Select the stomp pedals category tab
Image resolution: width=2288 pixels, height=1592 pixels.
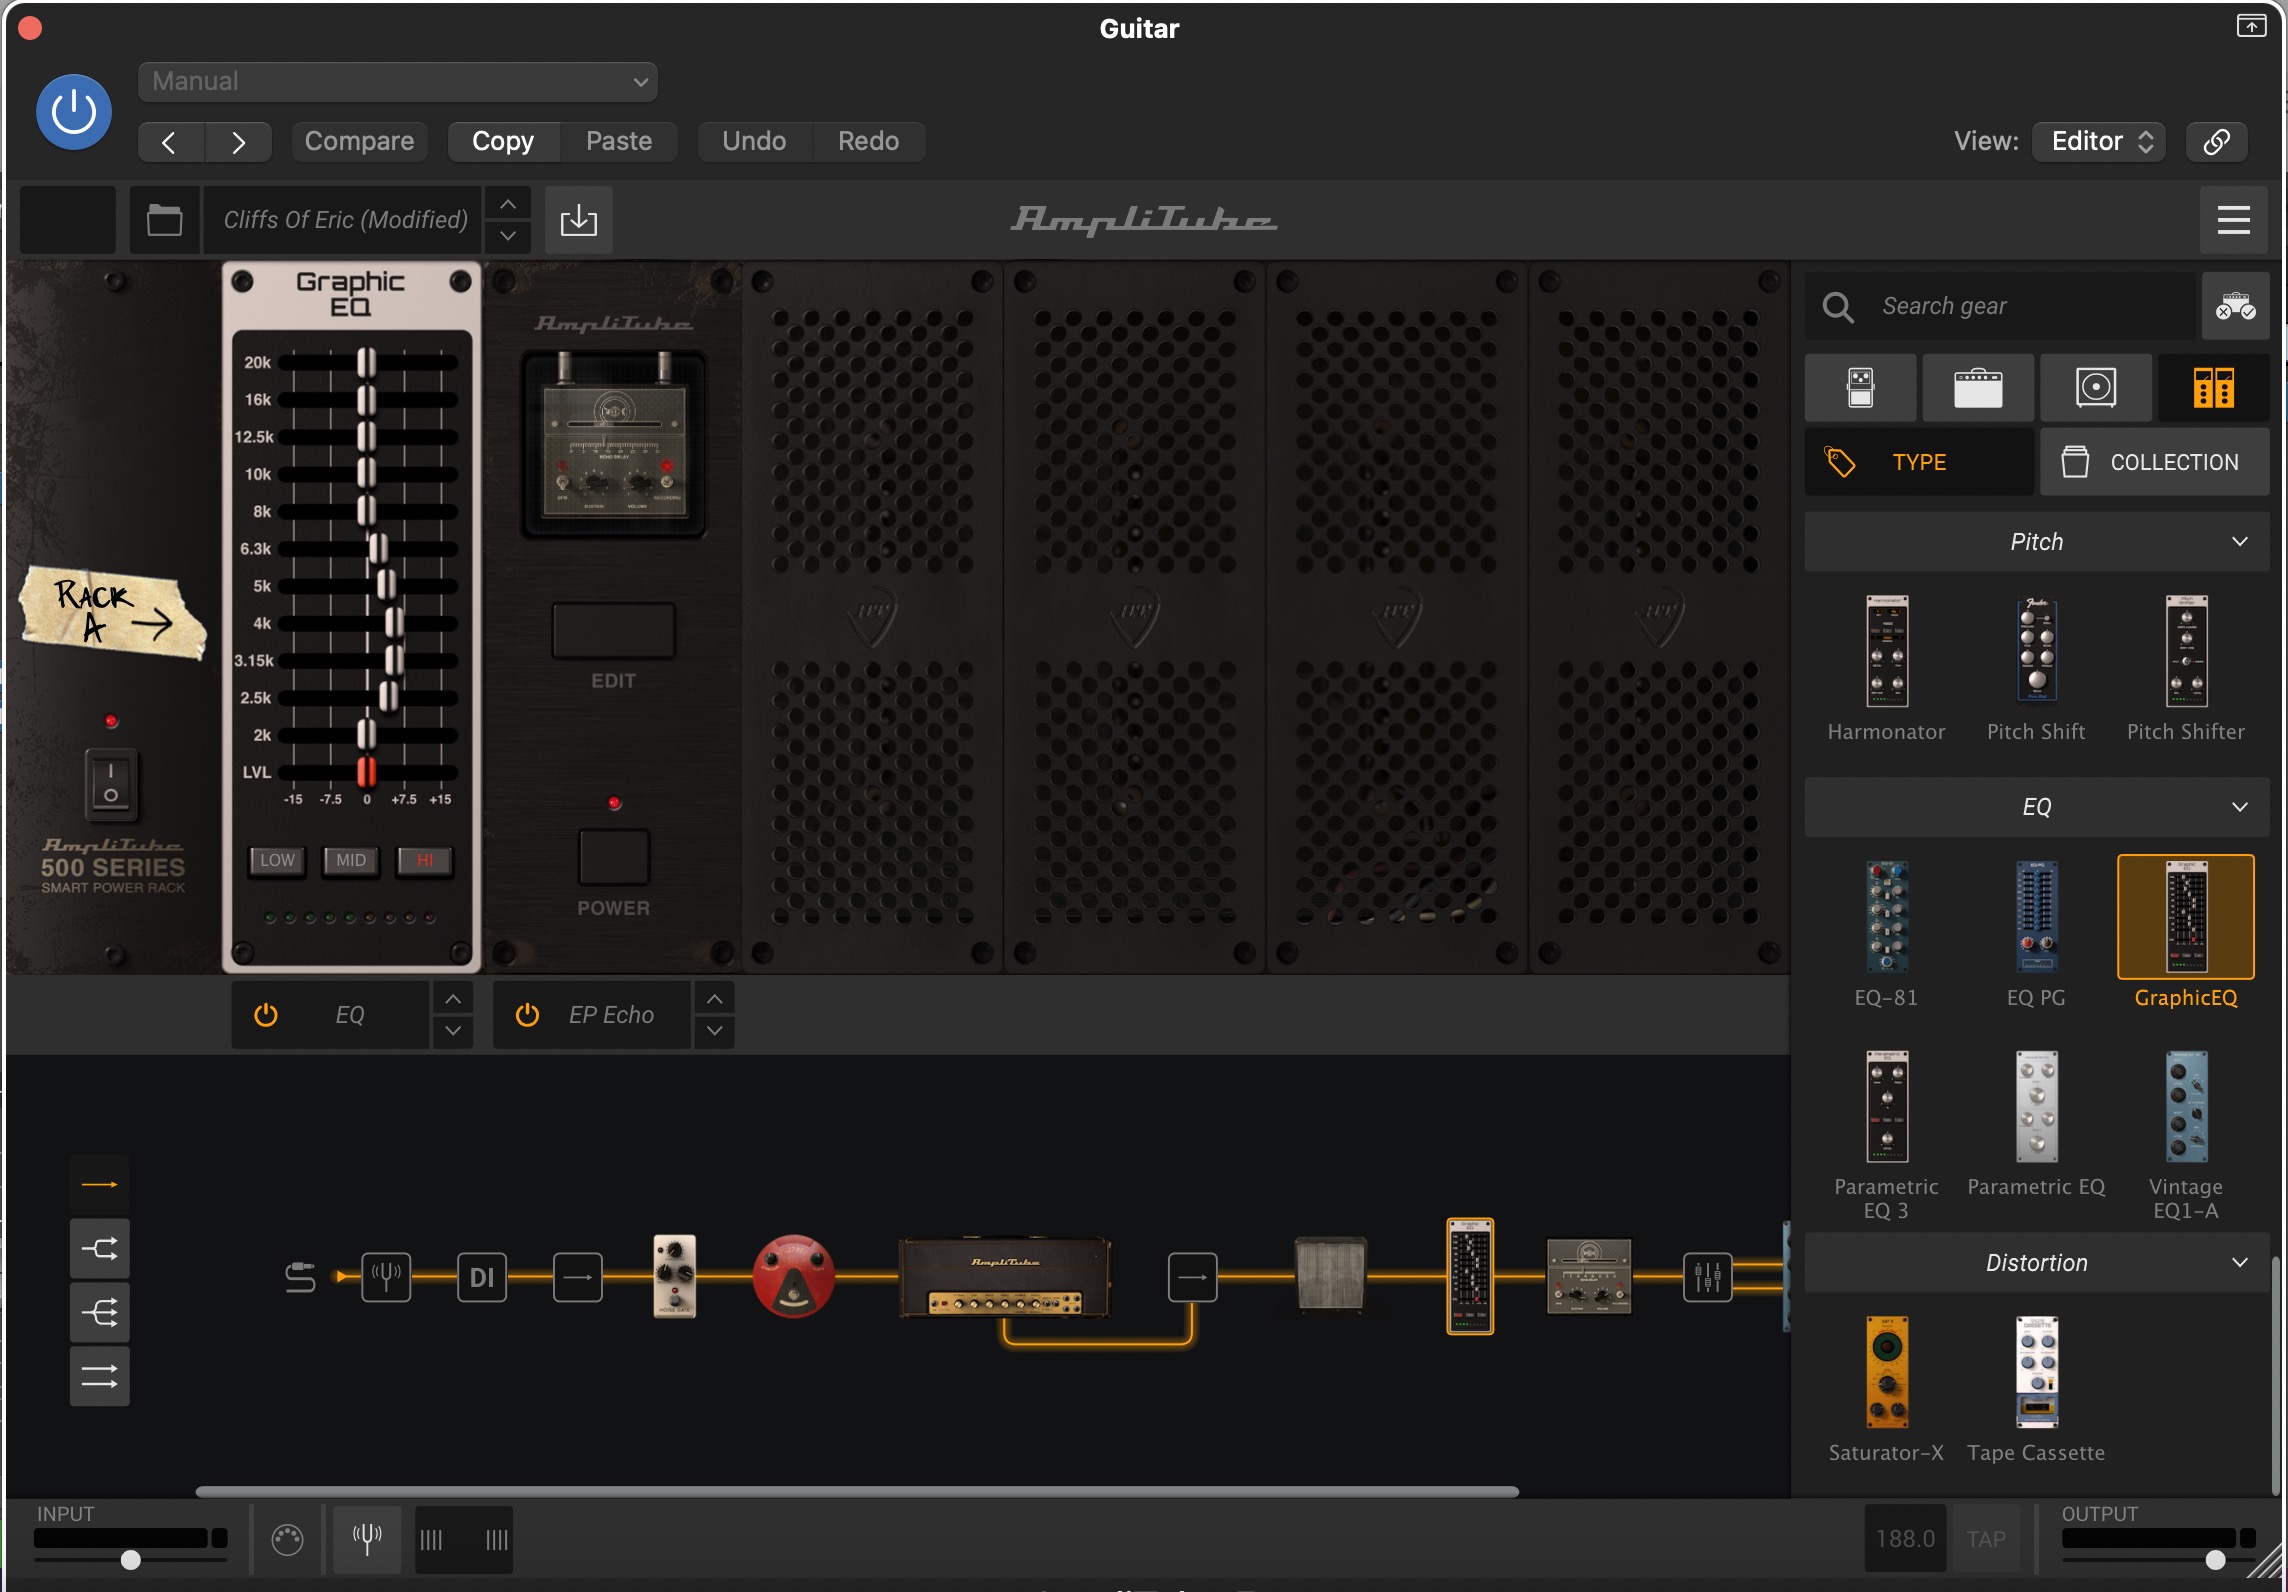1860,387
